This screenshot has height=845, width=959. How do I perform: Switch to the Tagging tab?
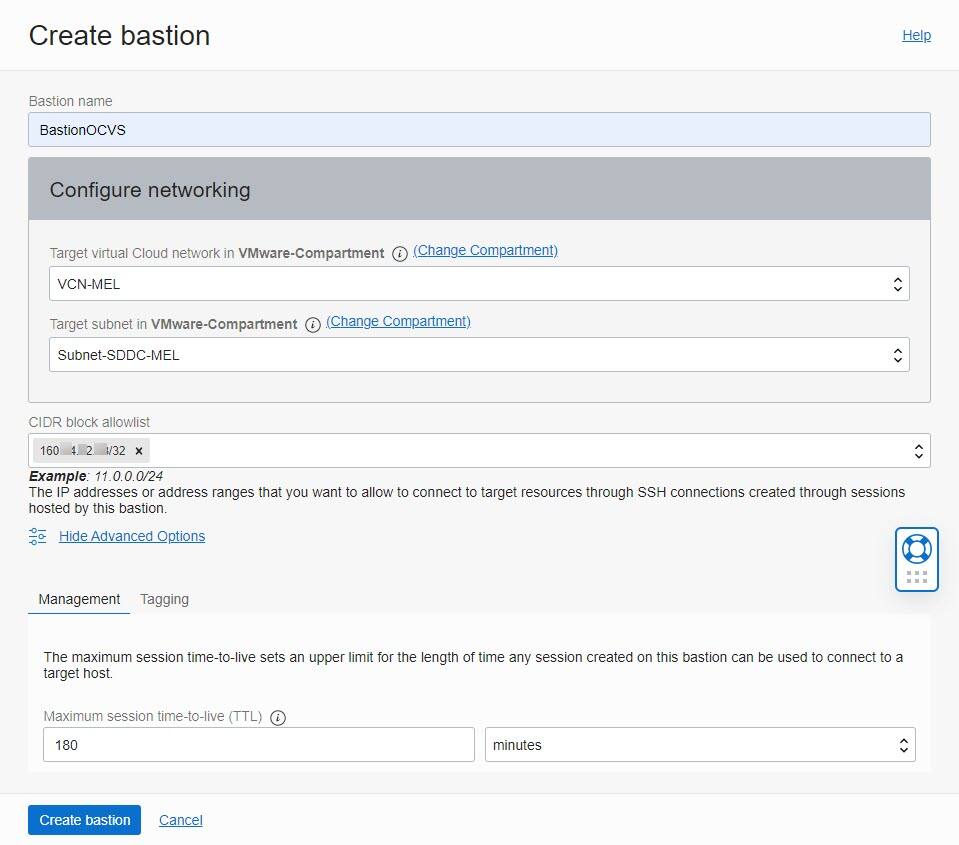coord(164,599)
